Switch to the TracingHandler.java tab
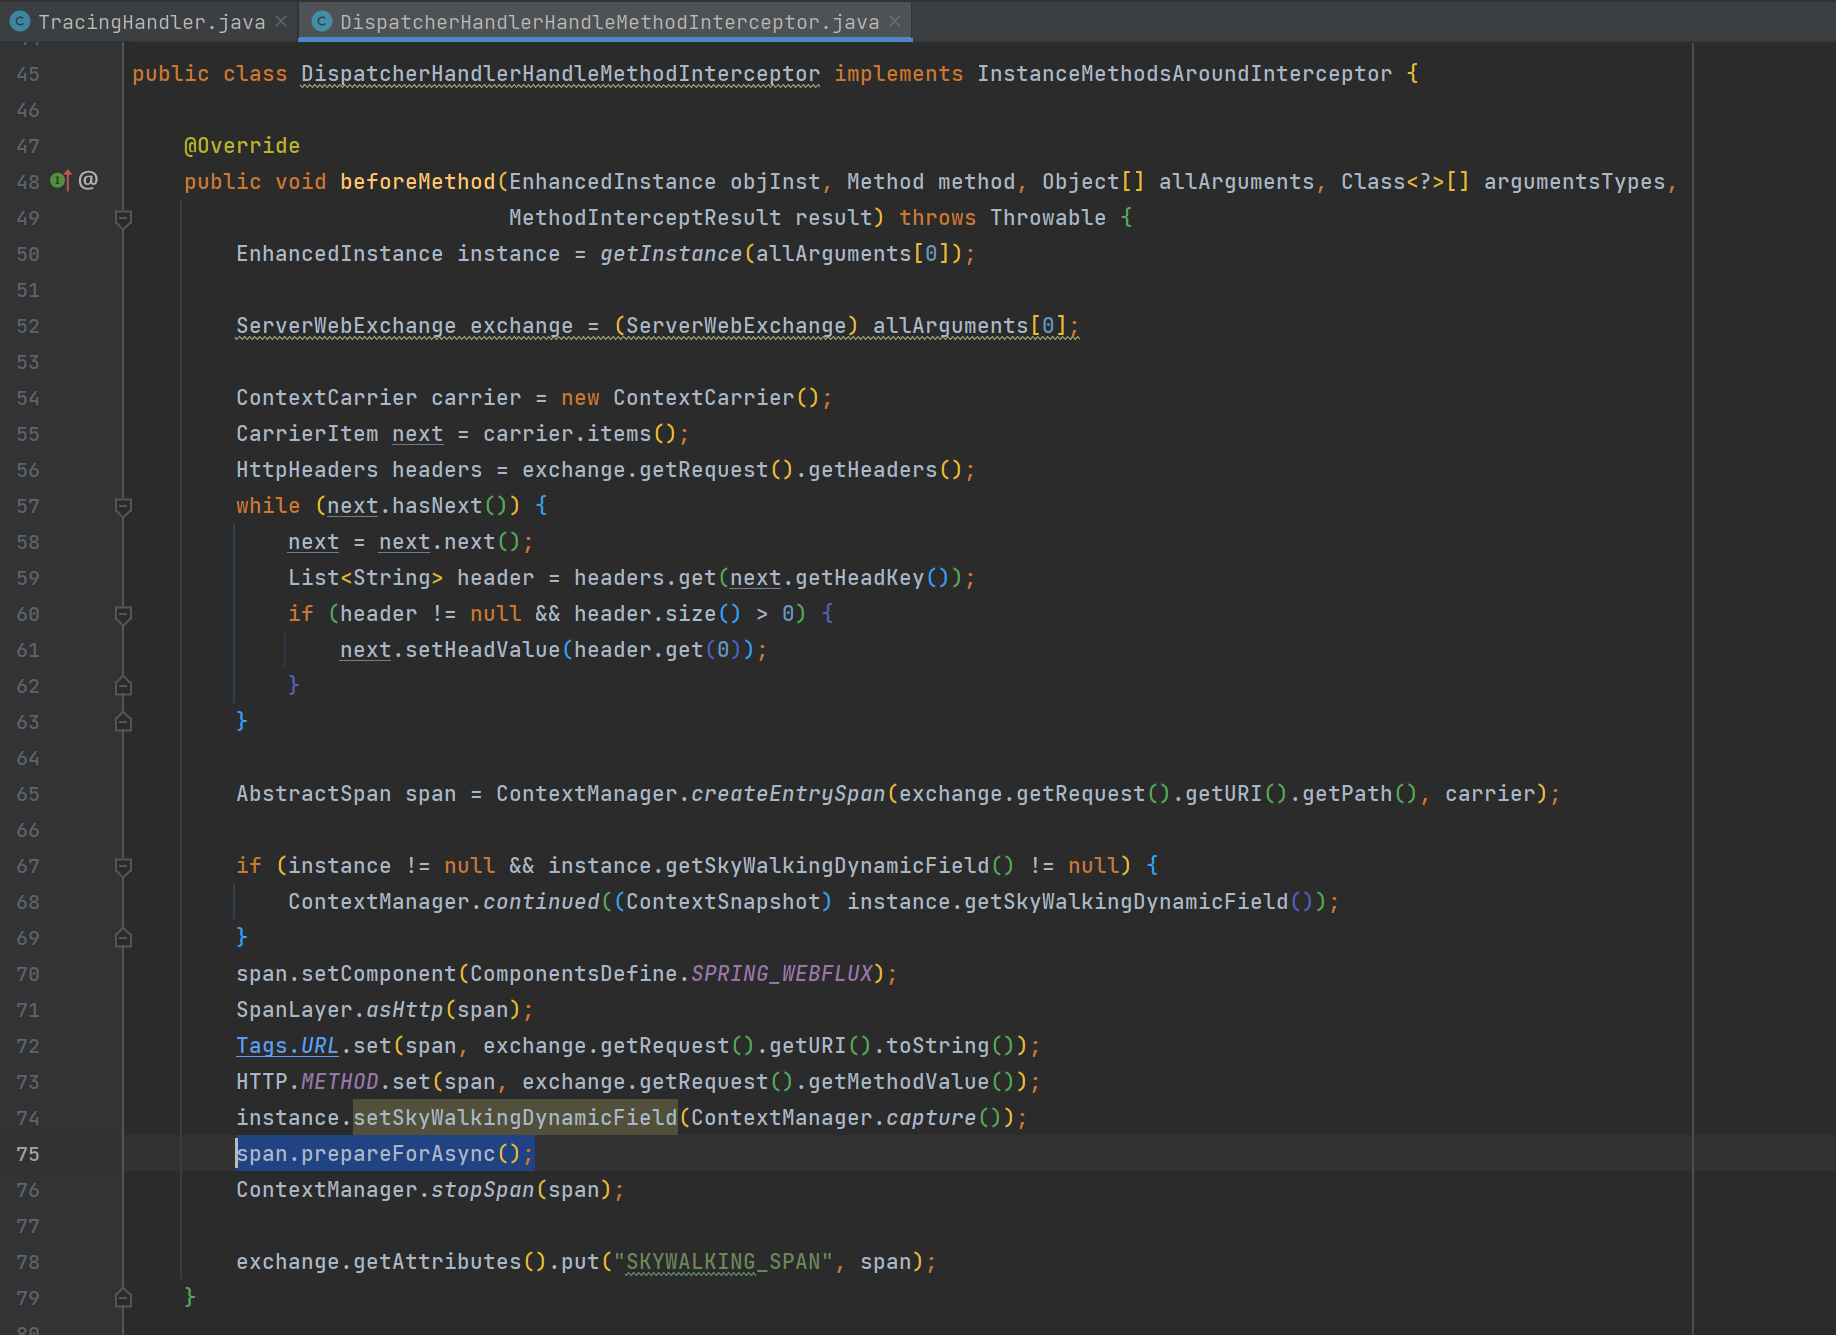 coord(150,21)
